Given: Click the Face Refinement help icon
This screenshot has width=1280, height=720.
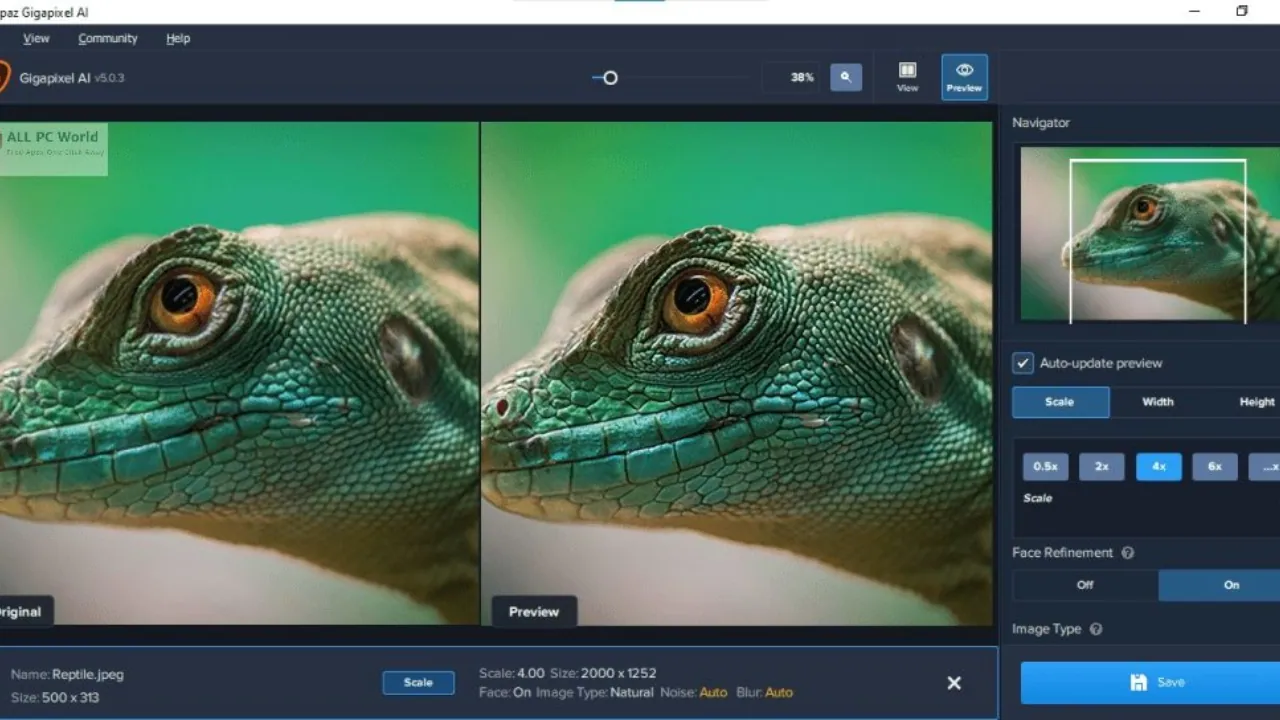Looking at the screenshot, I should pyautogui.click(x=1128, y=553).
